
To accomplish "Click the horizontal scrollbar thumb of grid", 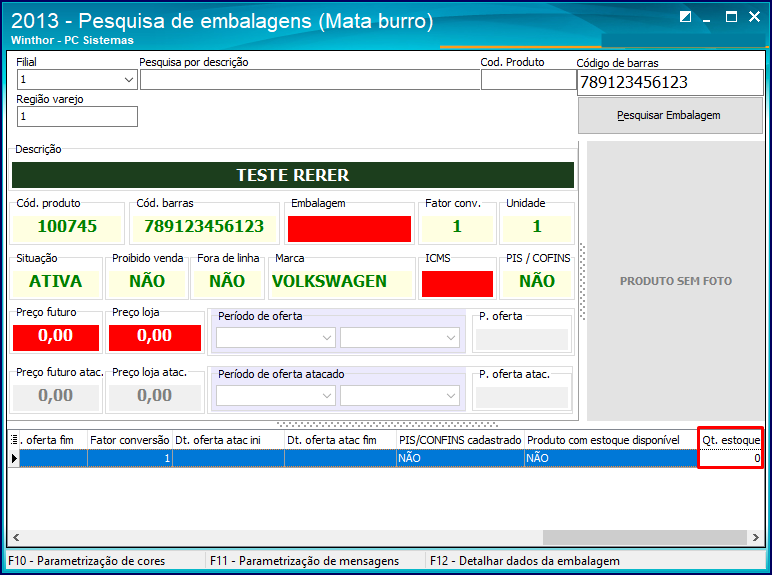I will click(644, 537).
